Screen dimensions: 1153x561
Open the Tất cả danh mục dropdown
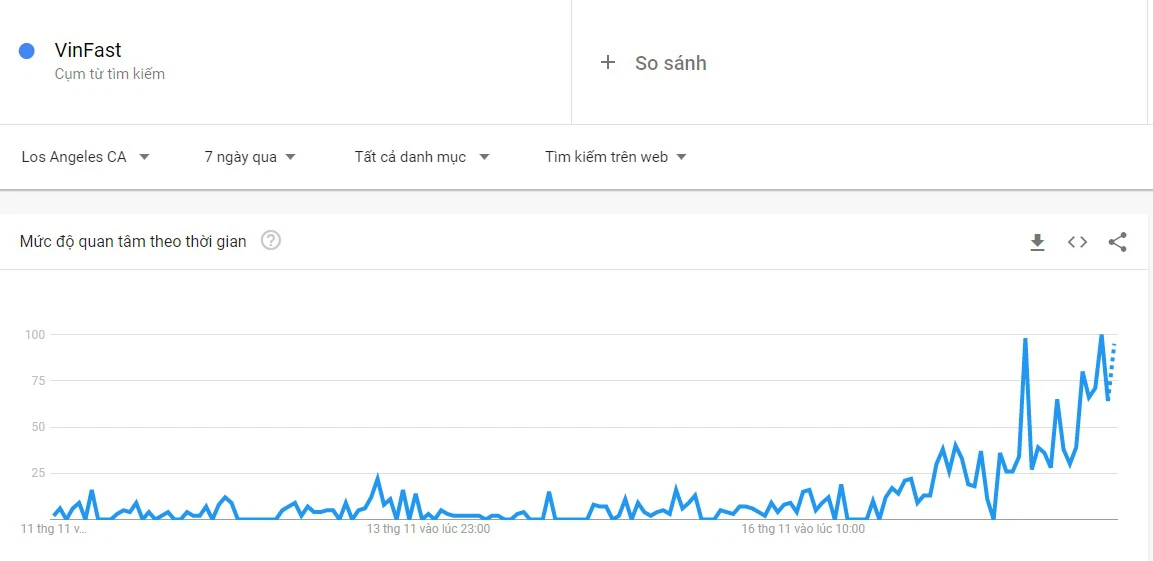click(422, 157)
